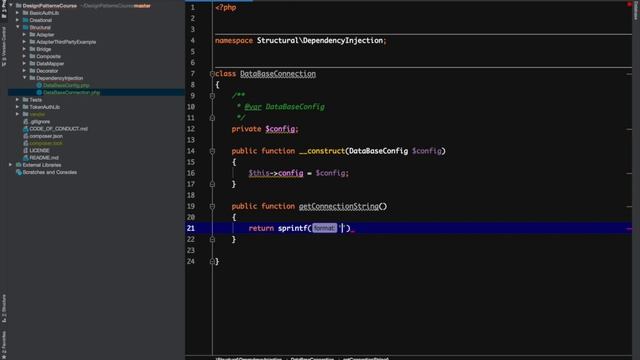Expand the Decorator tree arrow
The height and width of the screenshot is (360, 640).
24,71
